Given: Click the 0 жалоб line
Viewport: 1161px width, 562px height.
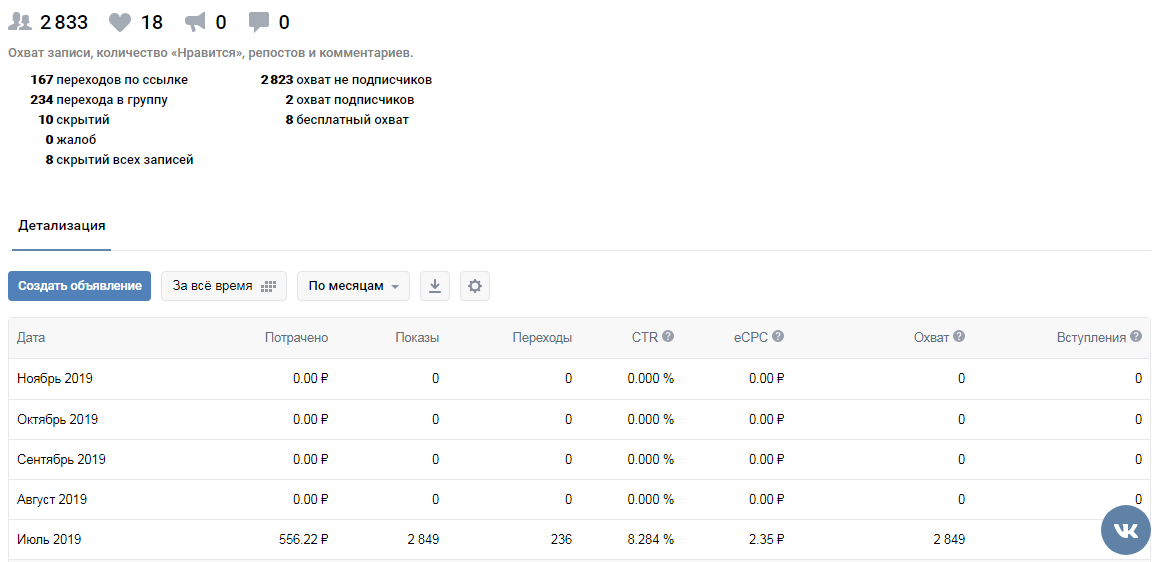Looking at the screenshot, I should coord(70,140).
